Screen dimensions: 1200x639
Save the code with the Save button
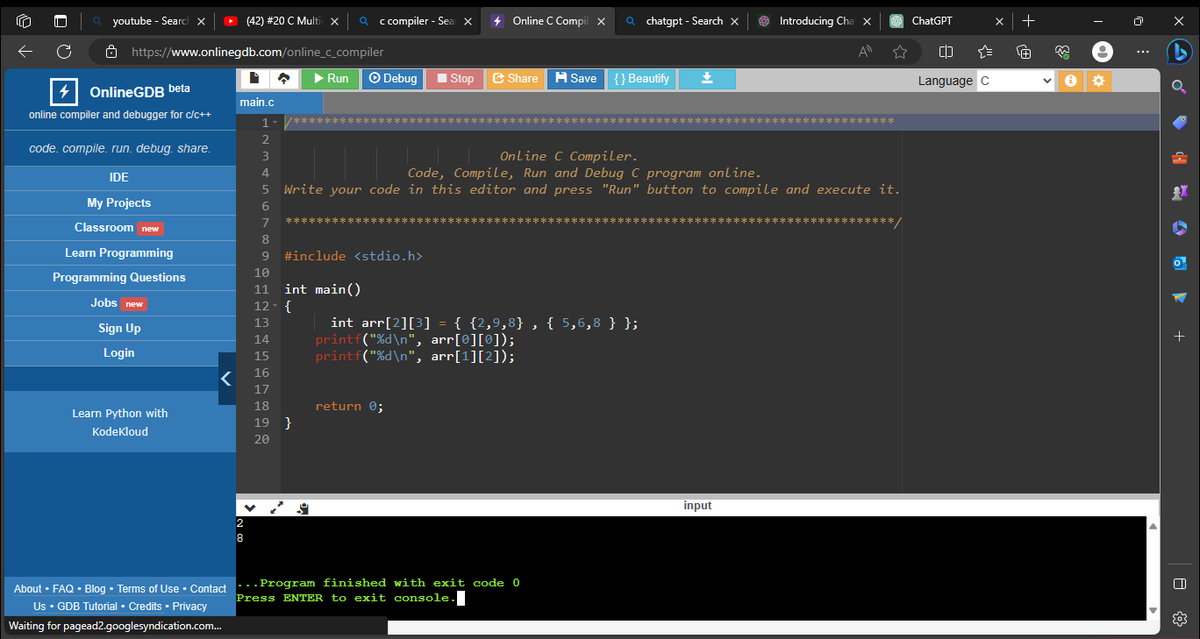pyautogui.click(x=576, y=78)
